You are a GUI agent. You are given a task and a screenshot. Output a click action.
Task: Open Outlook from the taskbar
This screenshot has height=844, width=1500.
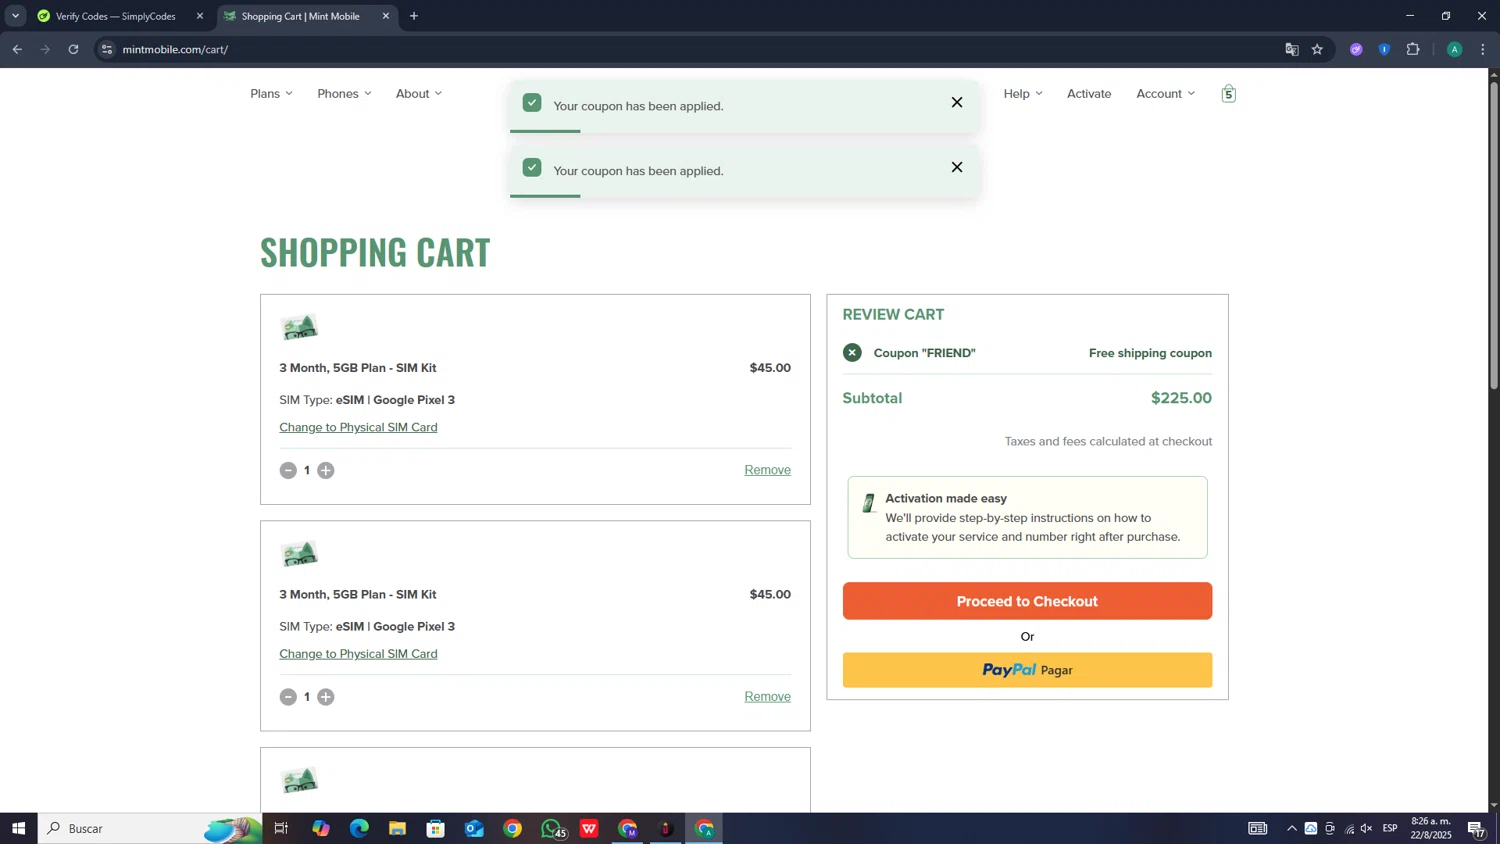[474, 828]
